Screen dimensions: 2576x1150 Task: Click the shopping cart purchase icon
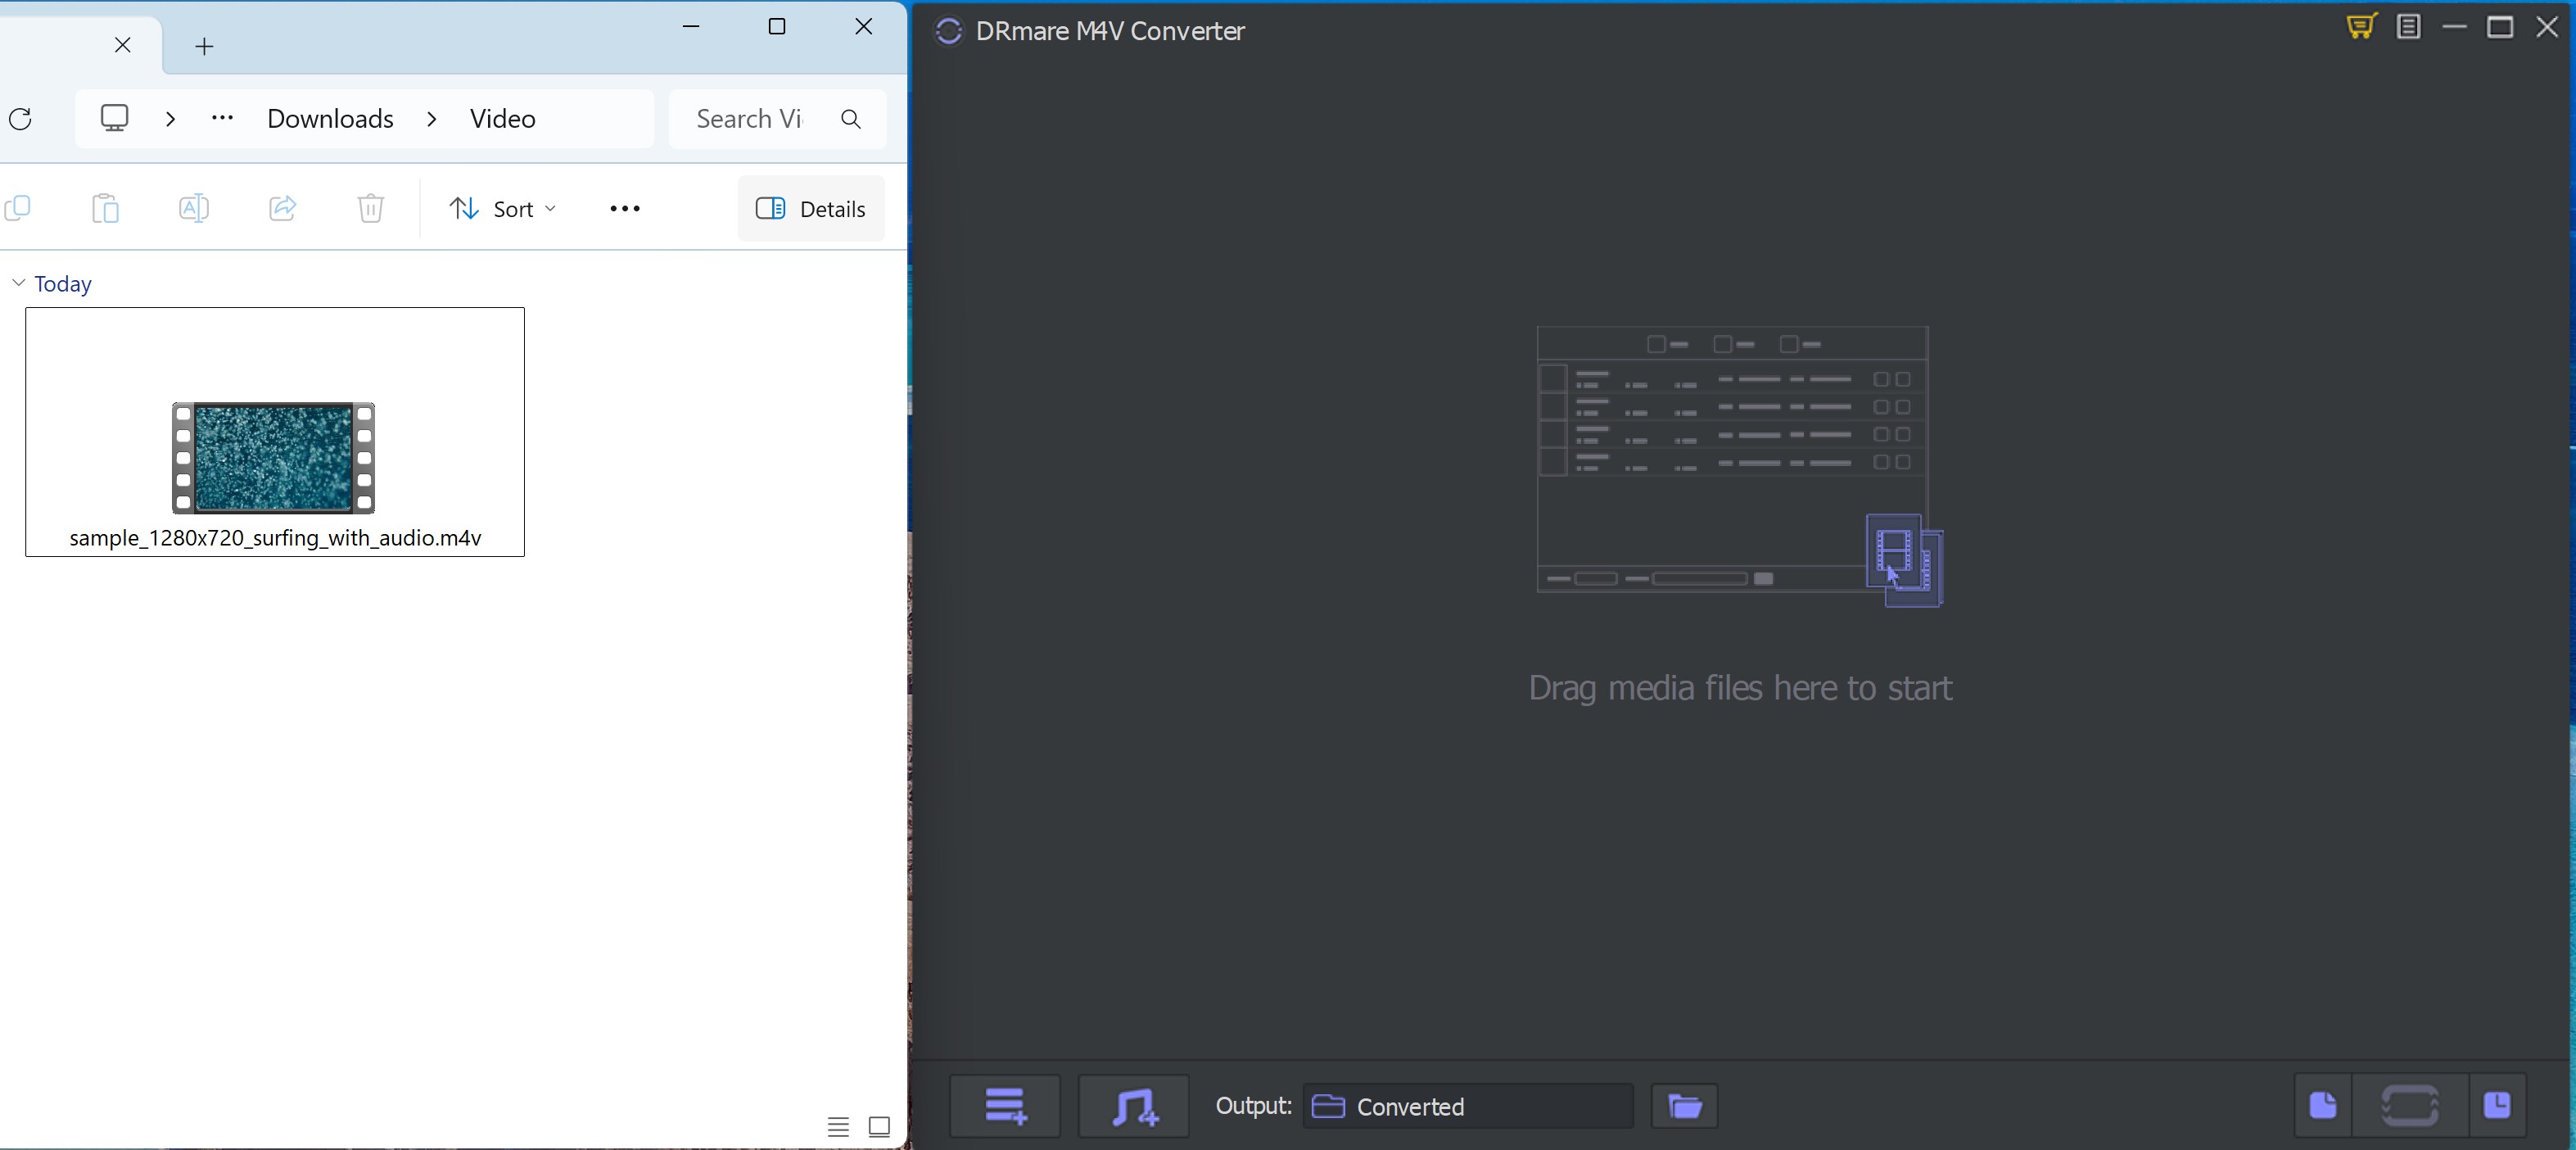(2362, 27)
